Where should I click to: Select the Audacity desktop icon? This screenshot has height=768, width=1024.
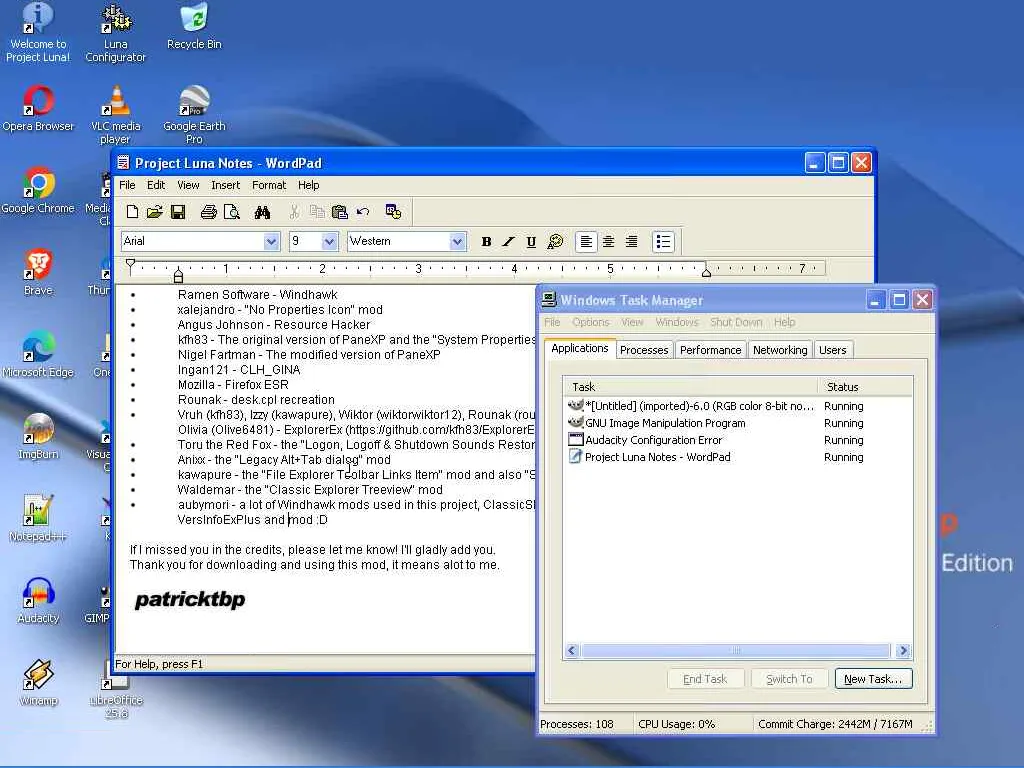(x=38, y=600)
